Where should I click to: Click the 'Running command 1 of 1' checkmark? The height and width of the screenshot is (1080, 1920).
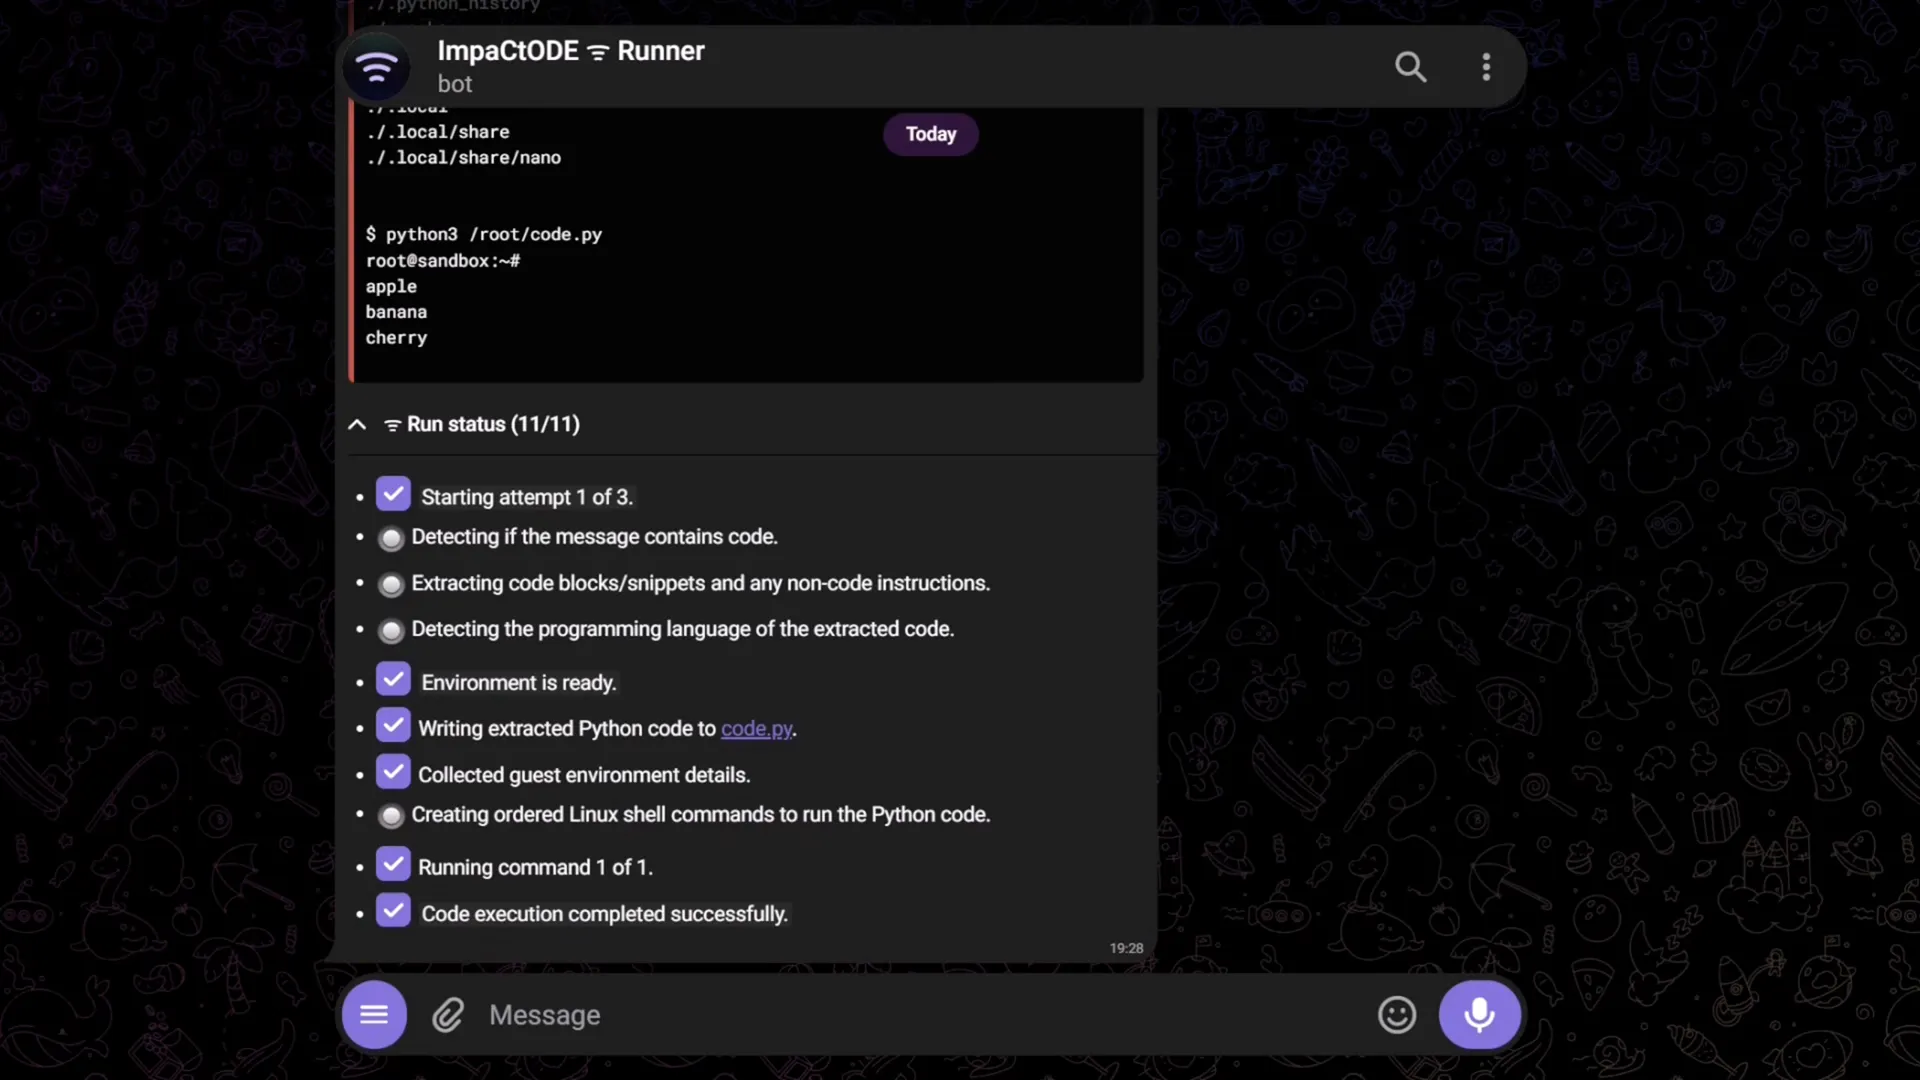[393, 864]
